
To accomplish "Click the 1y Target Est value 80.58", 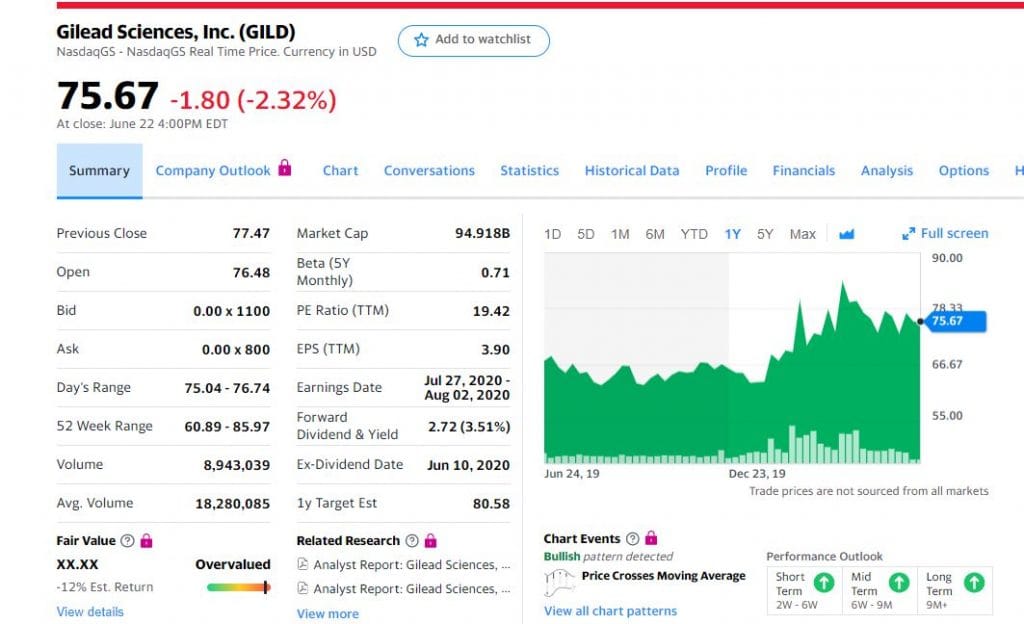I will point(491,503).
